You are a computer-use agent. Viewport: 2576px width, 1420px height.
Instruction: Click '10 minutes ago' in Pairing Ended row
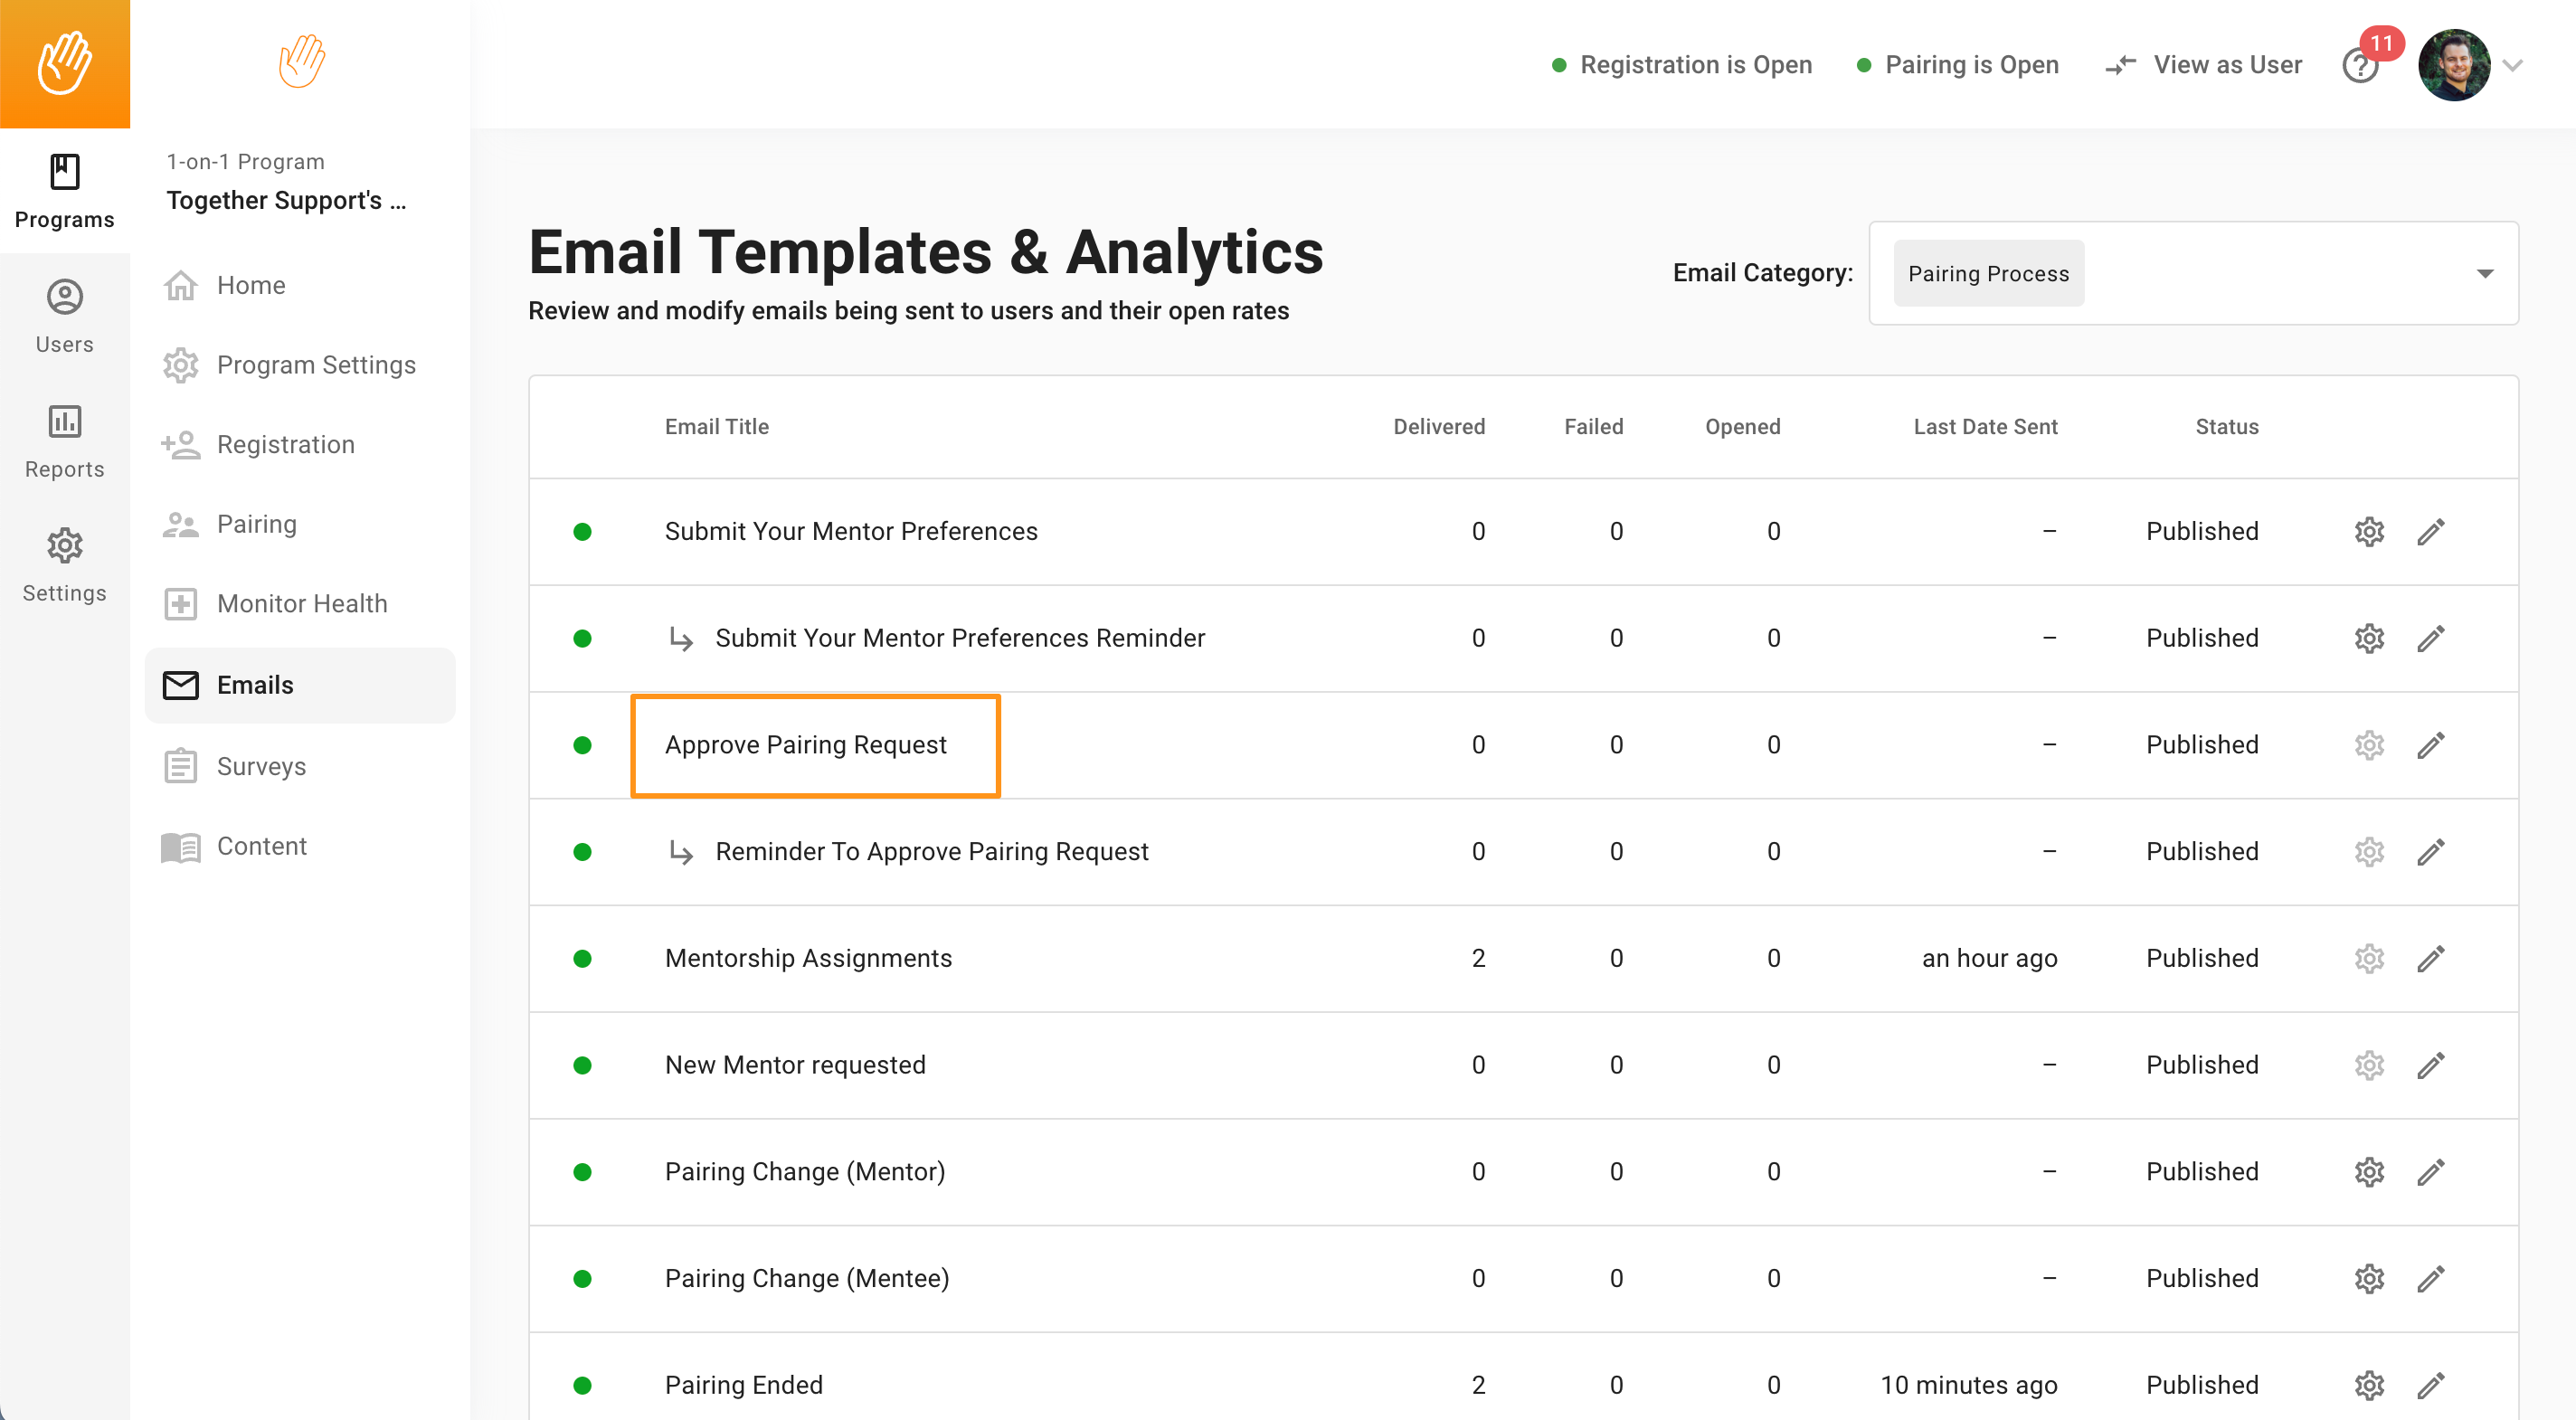(1968, 1386)
